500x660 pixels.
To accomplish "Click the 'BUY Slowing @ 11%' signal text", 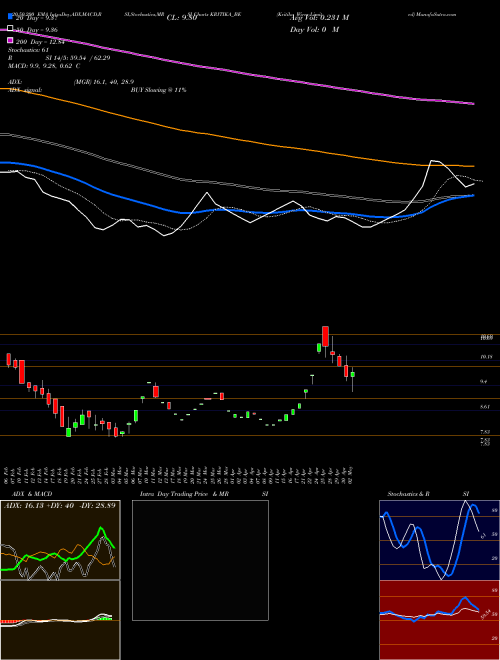I will coord(158,90).
